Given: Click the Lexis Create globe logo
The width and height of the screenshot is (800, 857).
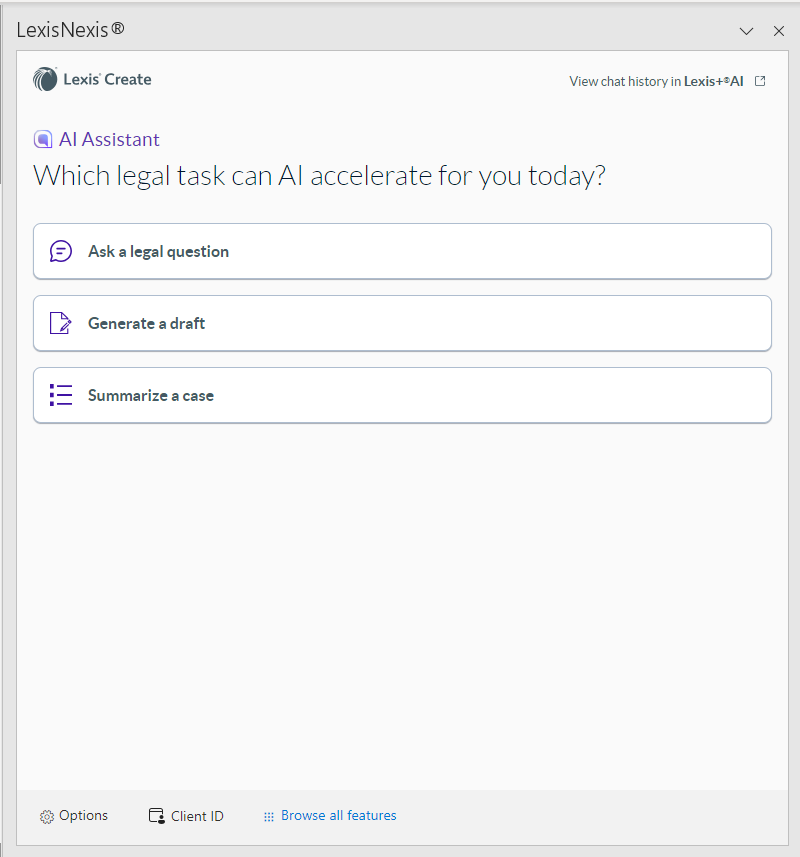Looking at the screenshot, I should tap(45, 79).
